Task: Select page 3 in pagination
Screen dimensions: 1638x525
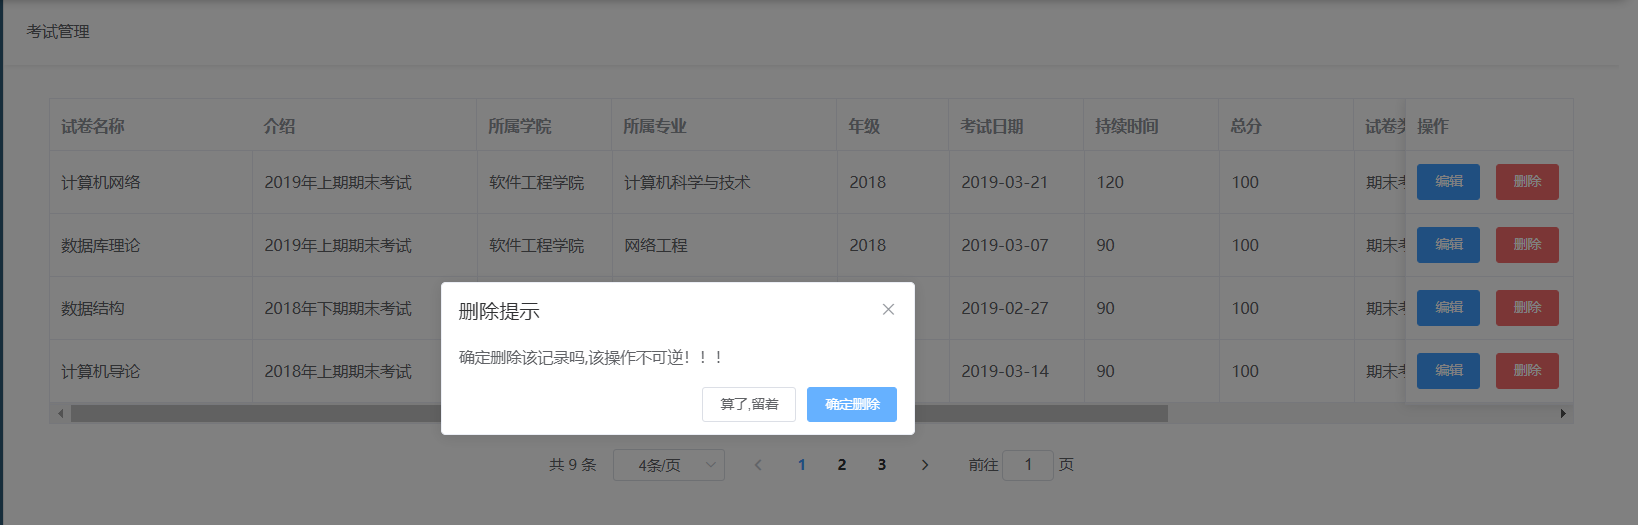Action: pos(882,465)
